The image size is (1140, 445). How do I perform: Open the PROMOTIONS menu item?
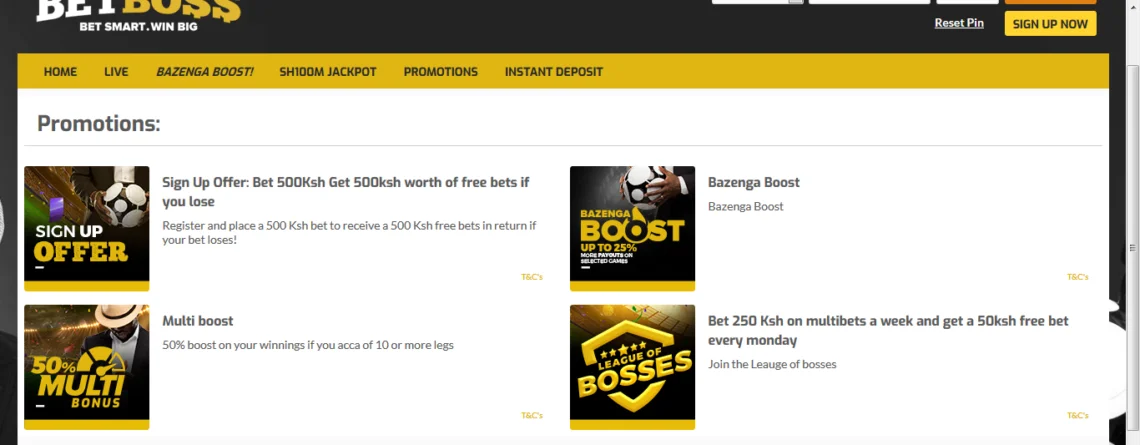(441, 72)
